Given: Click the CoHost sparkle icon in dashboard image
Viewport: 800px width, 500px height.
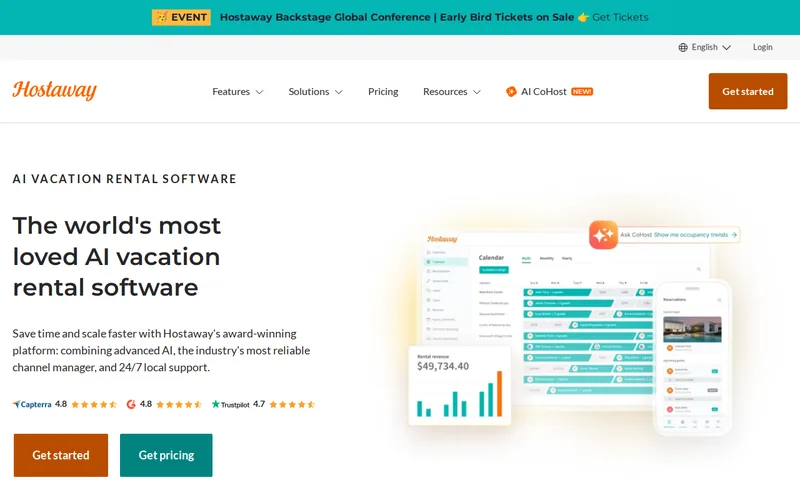Looking at the screenshot, I should pyautogui.click(x=604, y=235).
